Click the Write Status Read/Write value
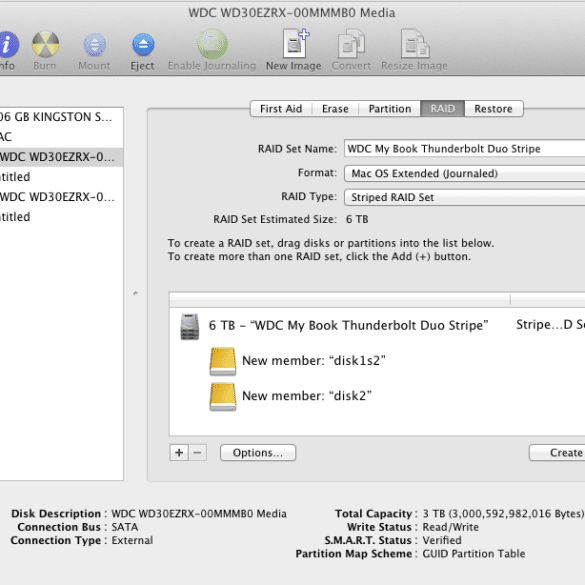 click(x=450, y=527)
